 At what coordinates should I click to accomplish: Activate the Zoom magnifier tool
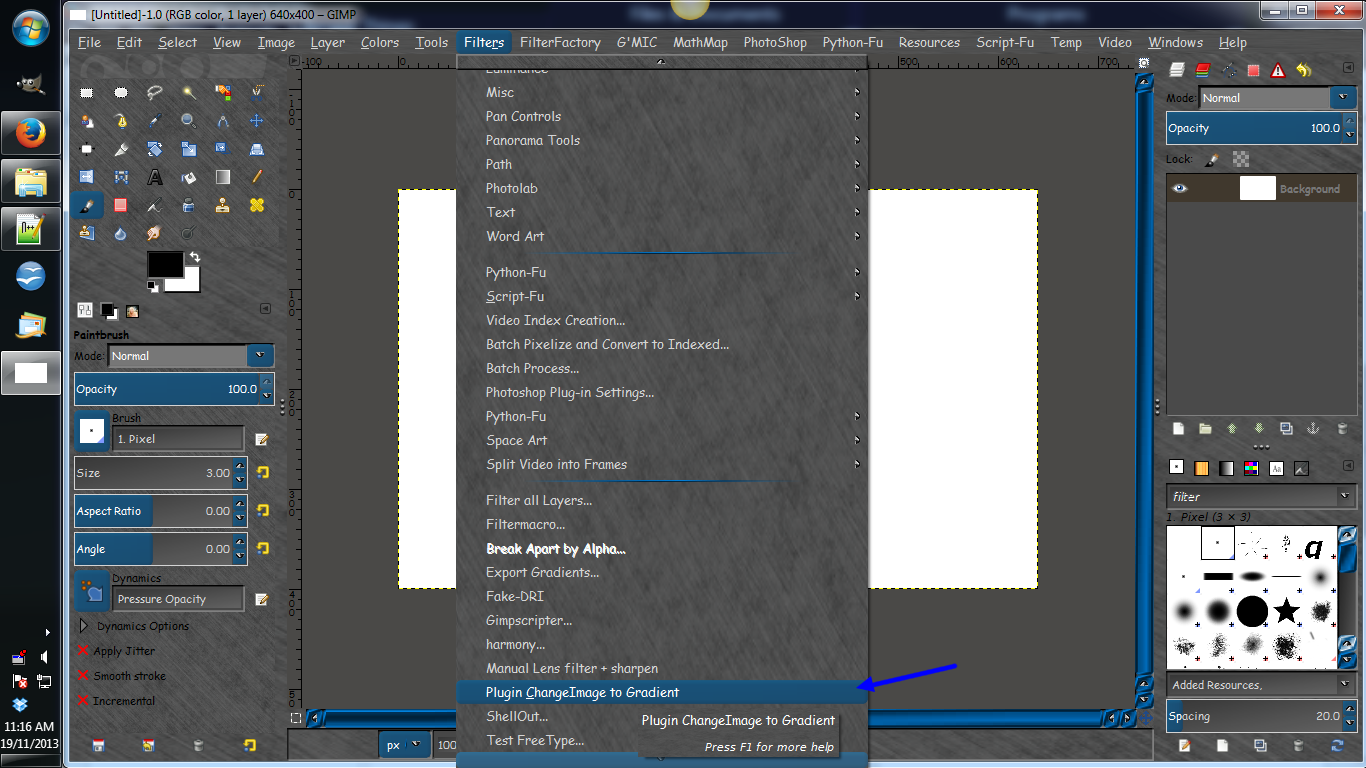[189, 121]
